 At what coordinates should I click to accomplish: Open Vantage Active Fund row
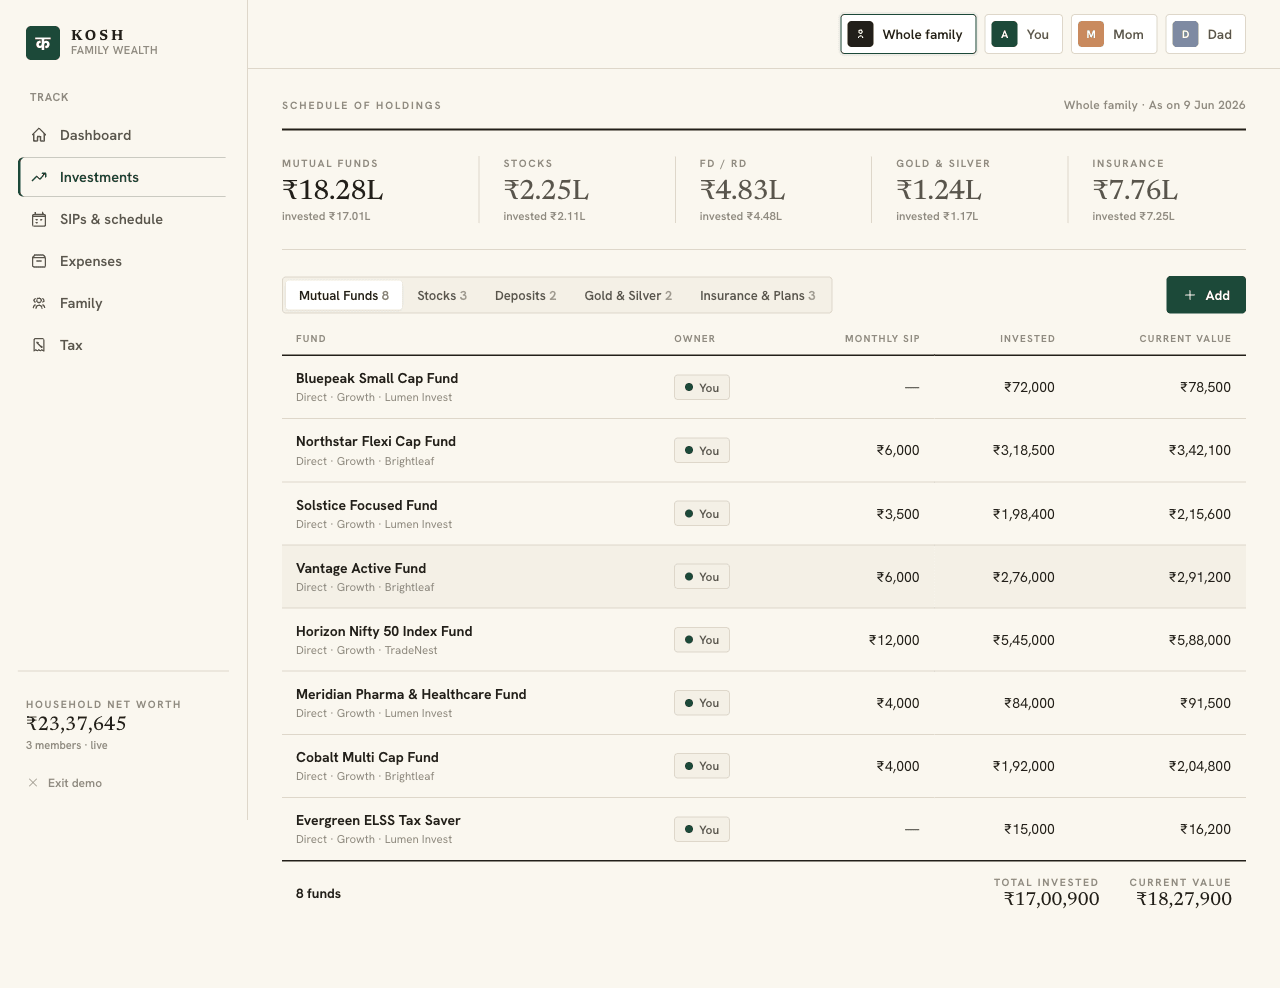(764, 577)
